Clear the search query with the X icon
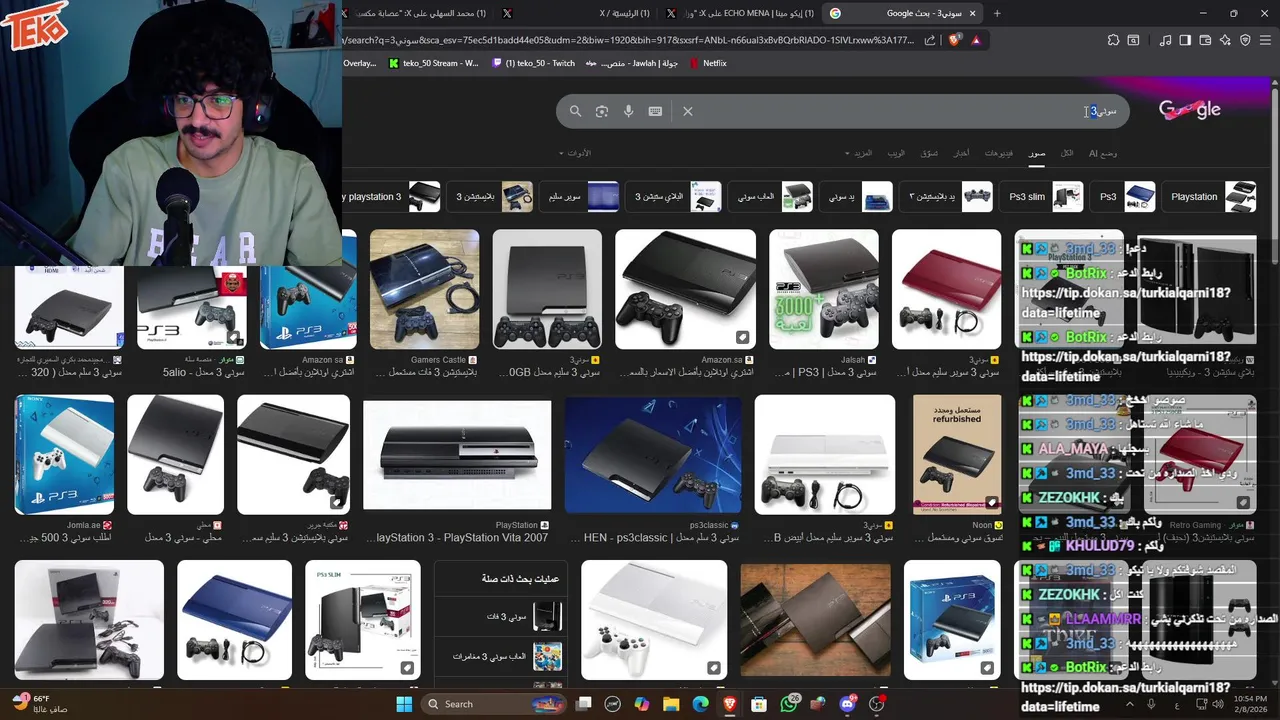The height and width of the screenshot is (720, 1280). (x=688, y=111)
